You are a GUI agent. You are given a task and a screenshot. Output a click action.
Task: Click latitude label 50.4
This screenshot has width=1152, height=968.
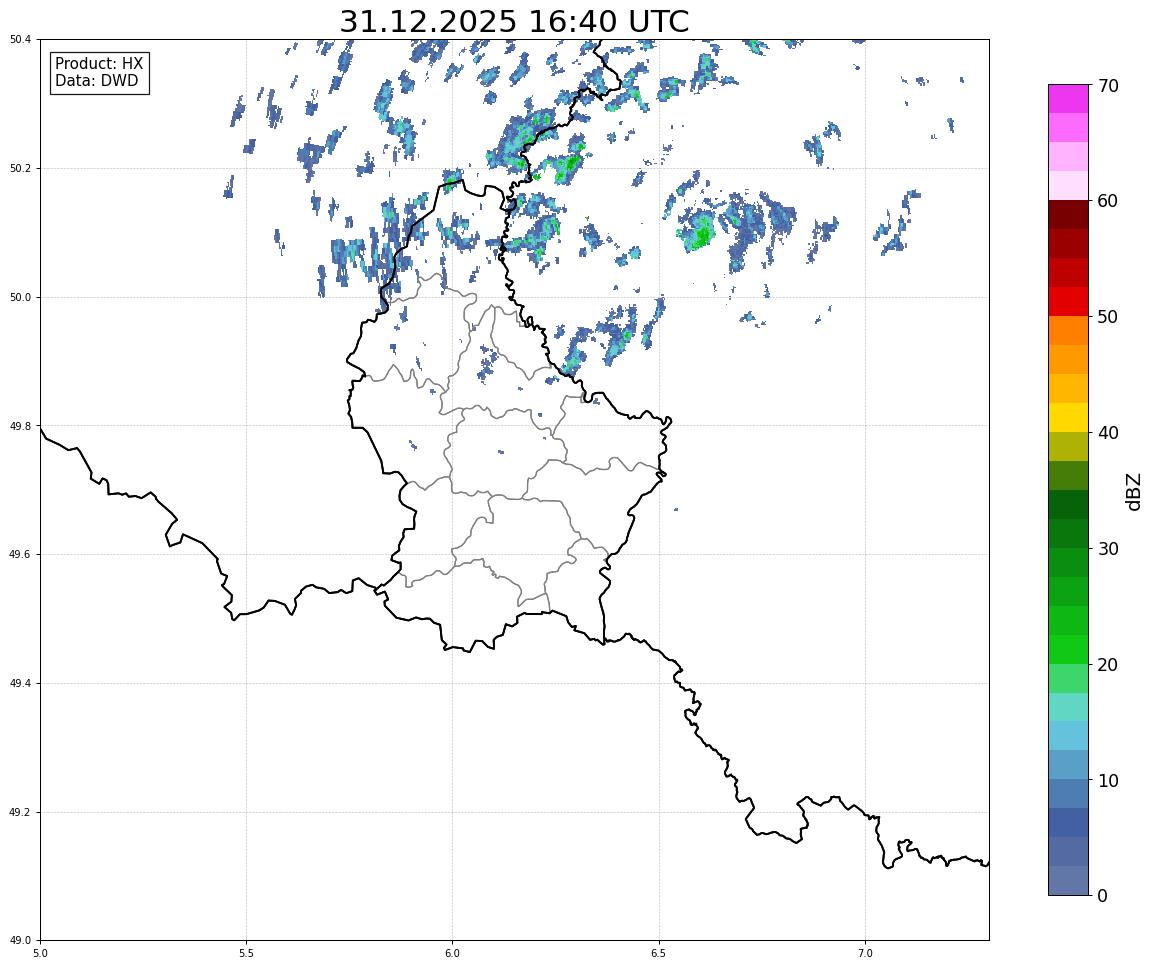[20, 39]
